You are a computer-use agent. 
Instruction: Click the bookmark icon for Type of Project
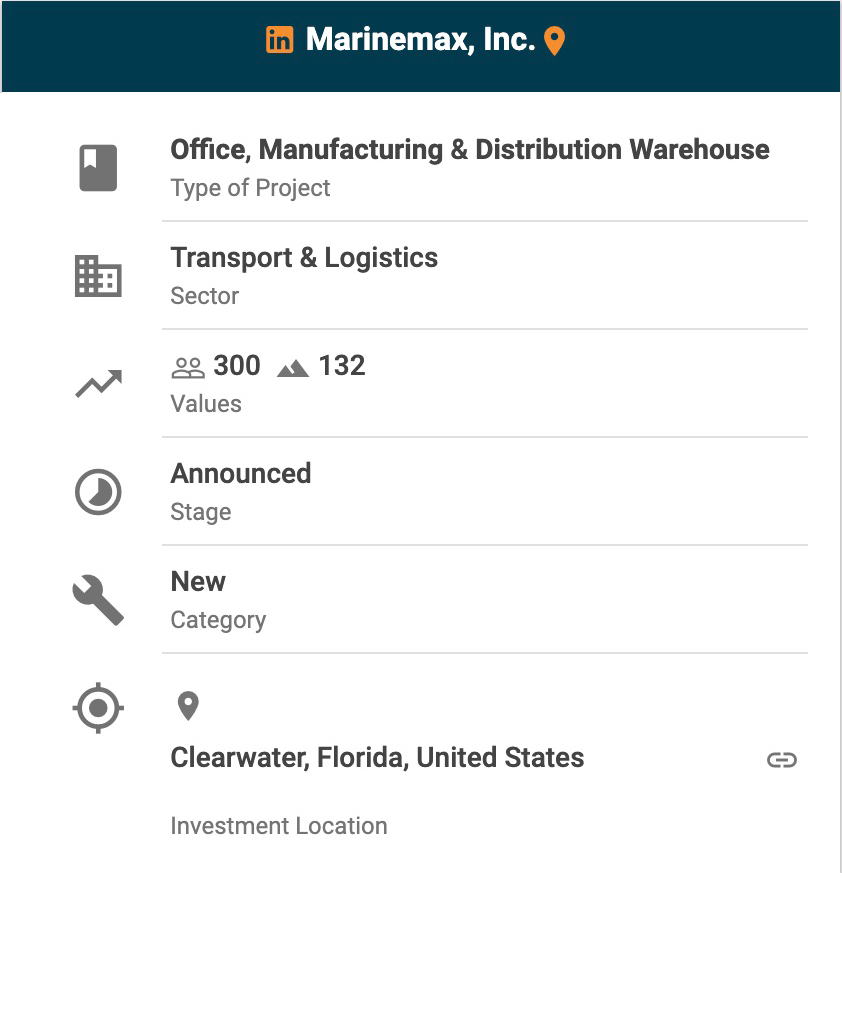tap(98, 167)
